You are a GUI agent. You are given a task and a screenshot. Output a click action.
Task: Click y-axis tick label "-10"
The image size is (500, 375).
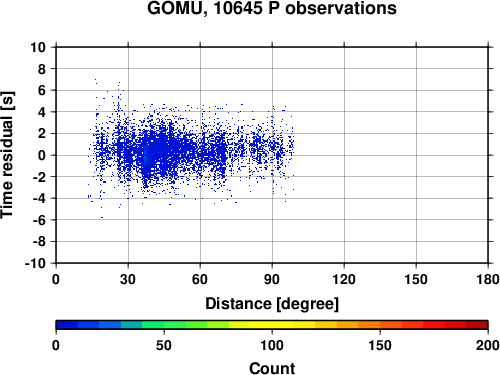(36, 263)
